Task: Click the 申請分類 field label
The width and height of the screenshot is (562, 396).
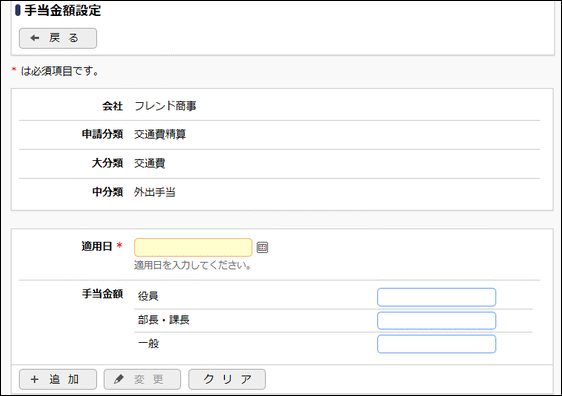Action: [x=103, y=134]
